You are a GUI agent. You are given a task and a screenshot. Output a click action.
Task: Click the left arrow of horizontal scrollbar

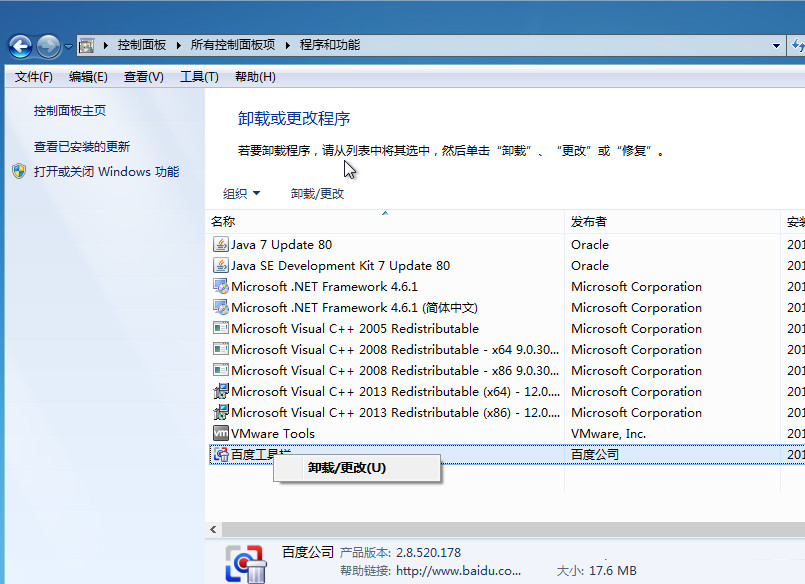click(214, 529)
